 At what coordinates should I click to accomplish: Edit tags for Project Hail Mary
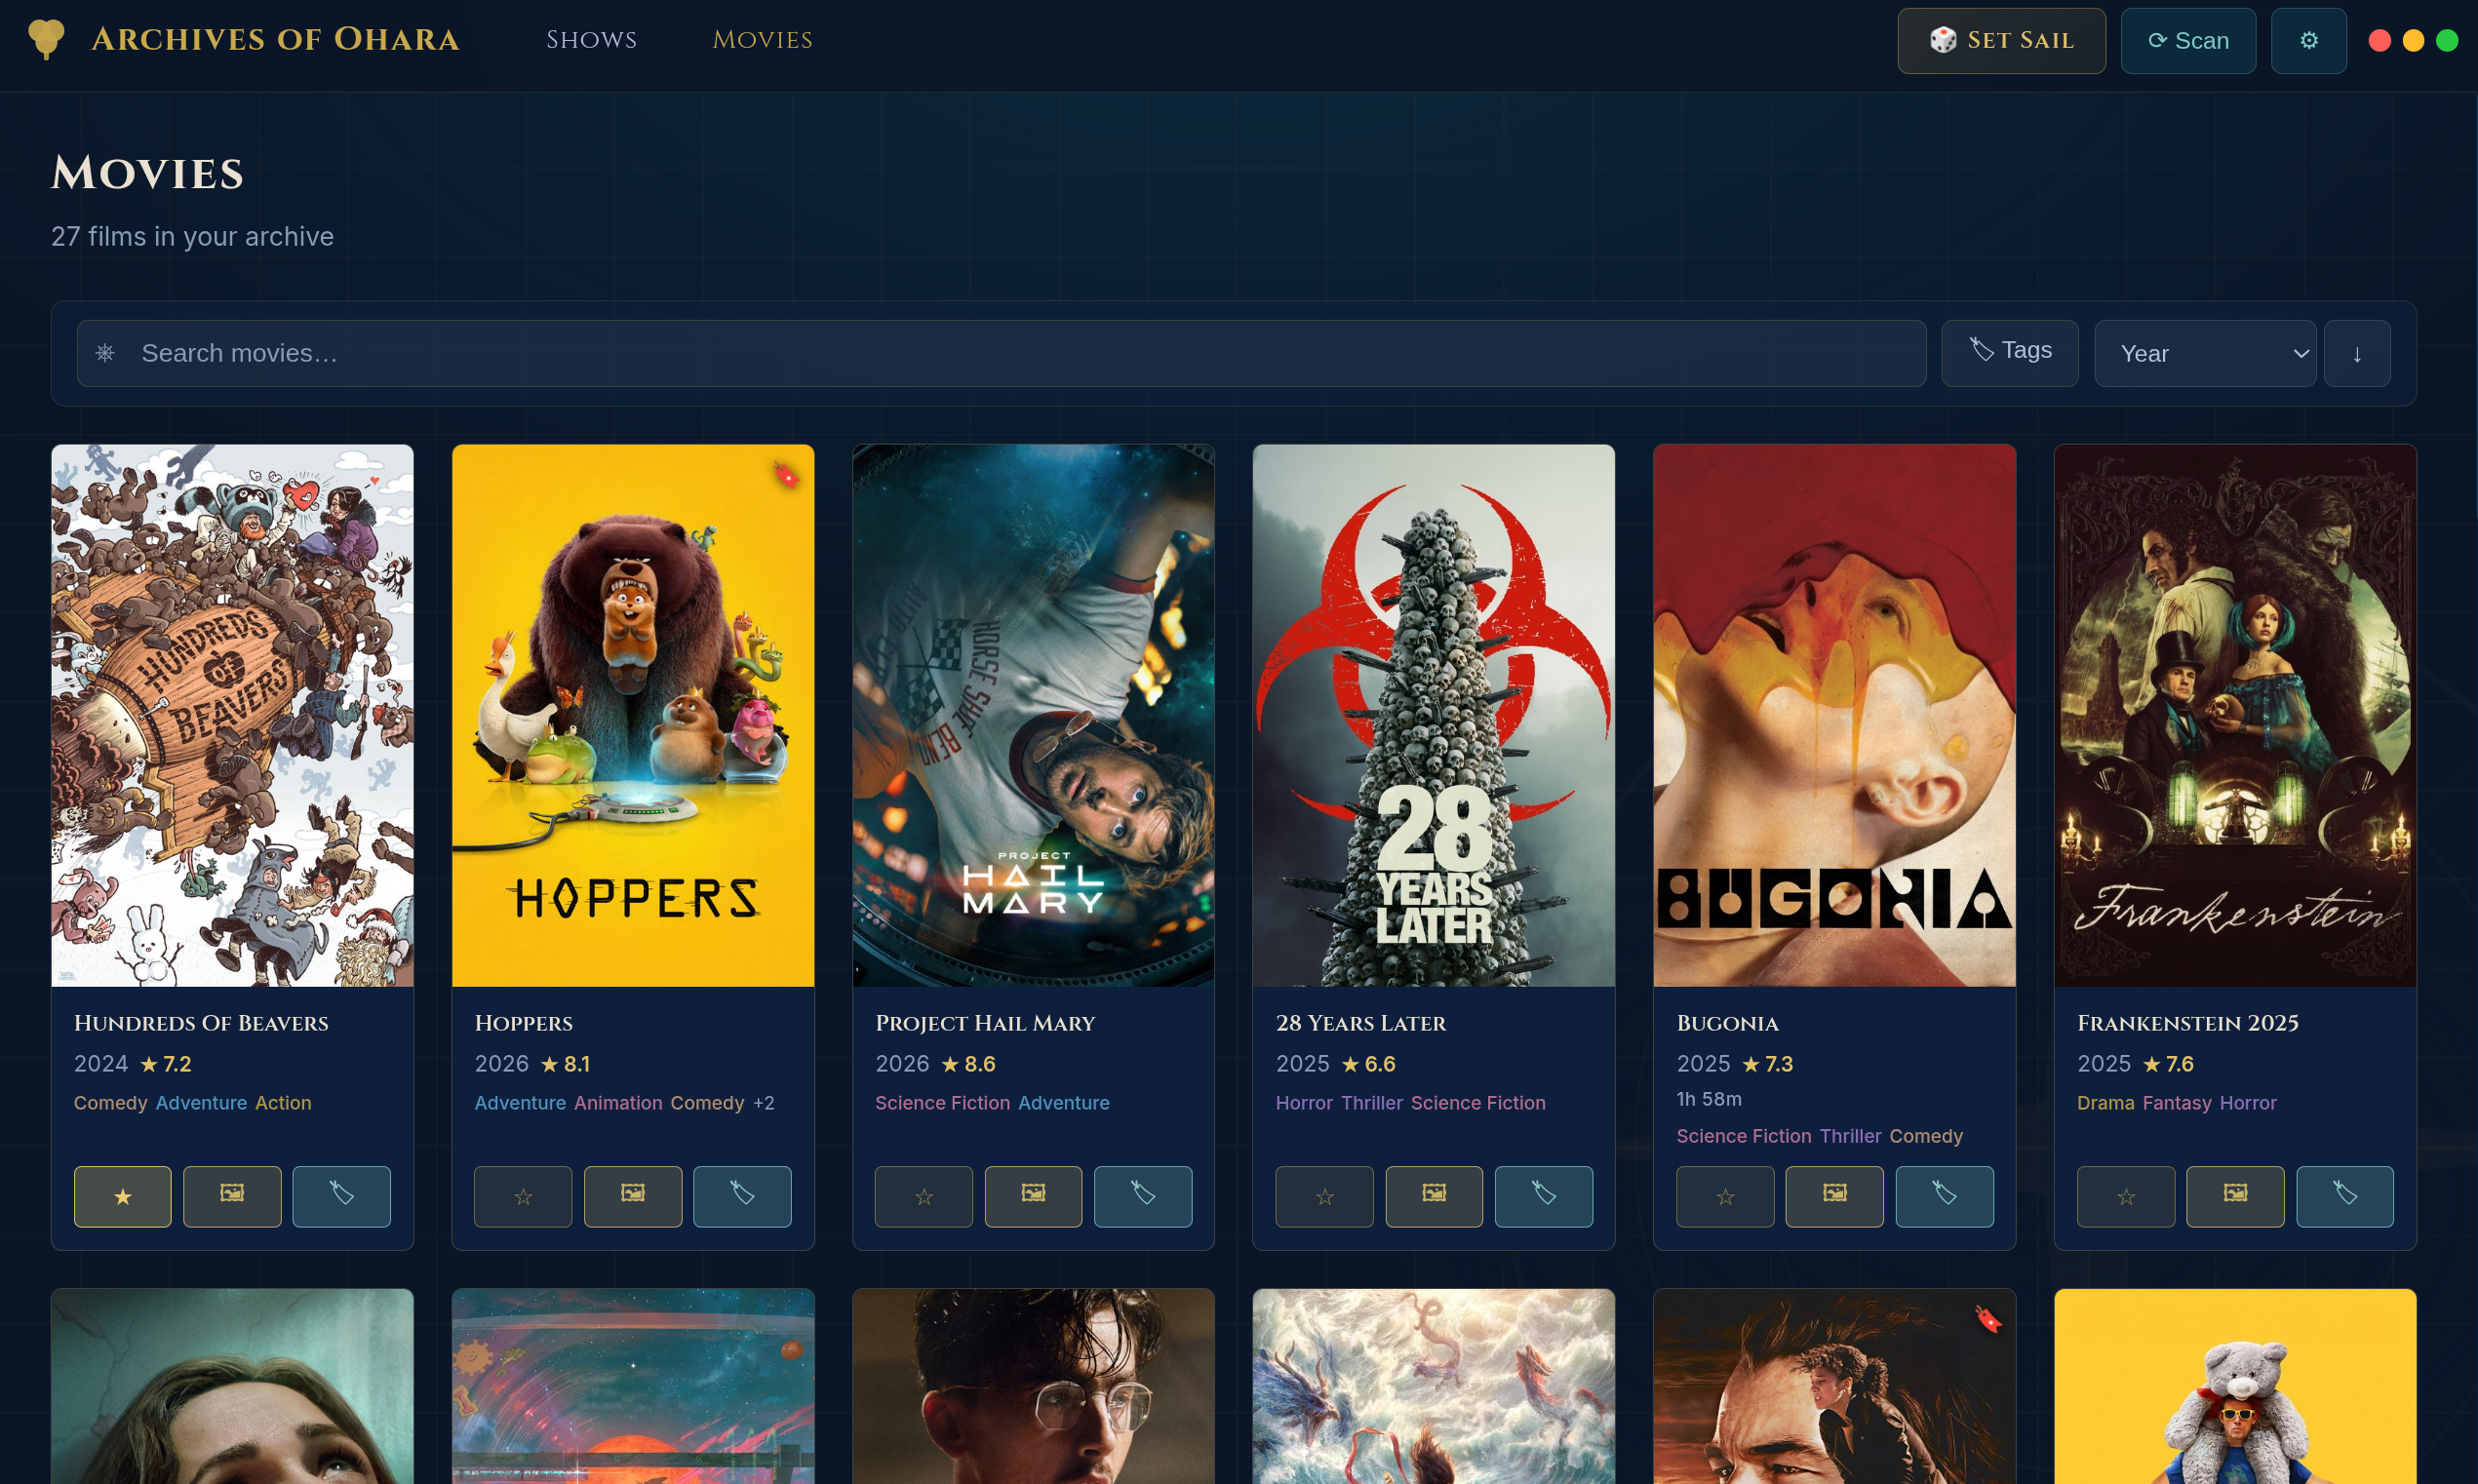1143,1196
